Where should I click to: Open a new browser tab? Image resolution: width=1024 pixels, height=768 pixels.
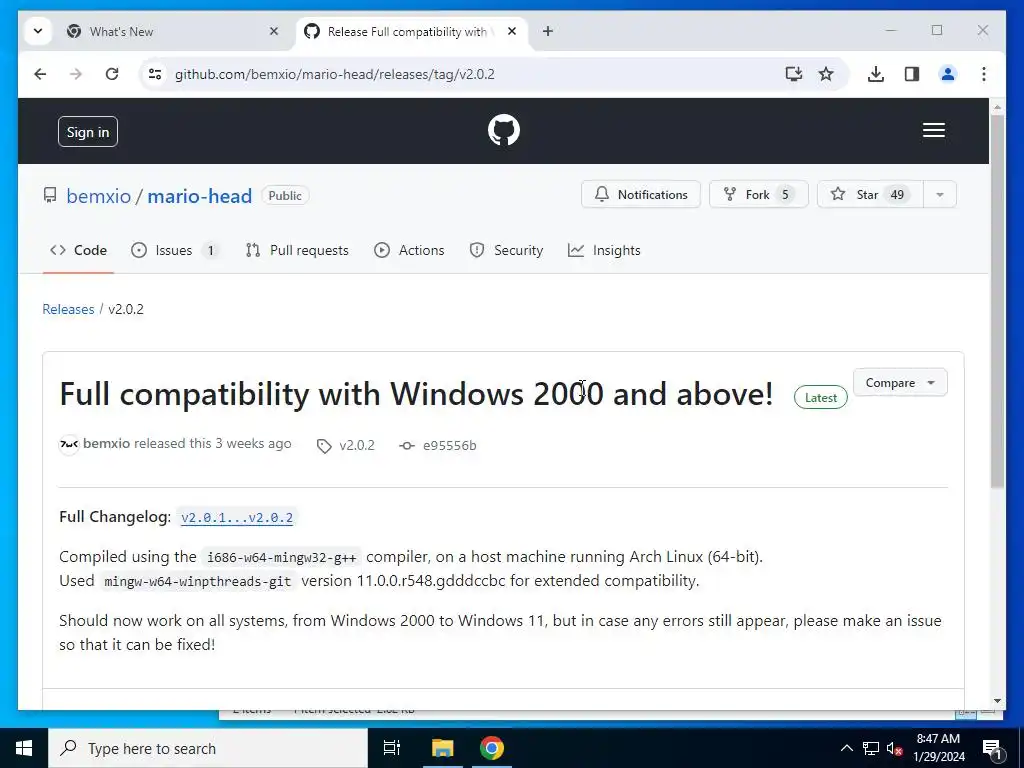pyautogui.click(x=548, y=31)
